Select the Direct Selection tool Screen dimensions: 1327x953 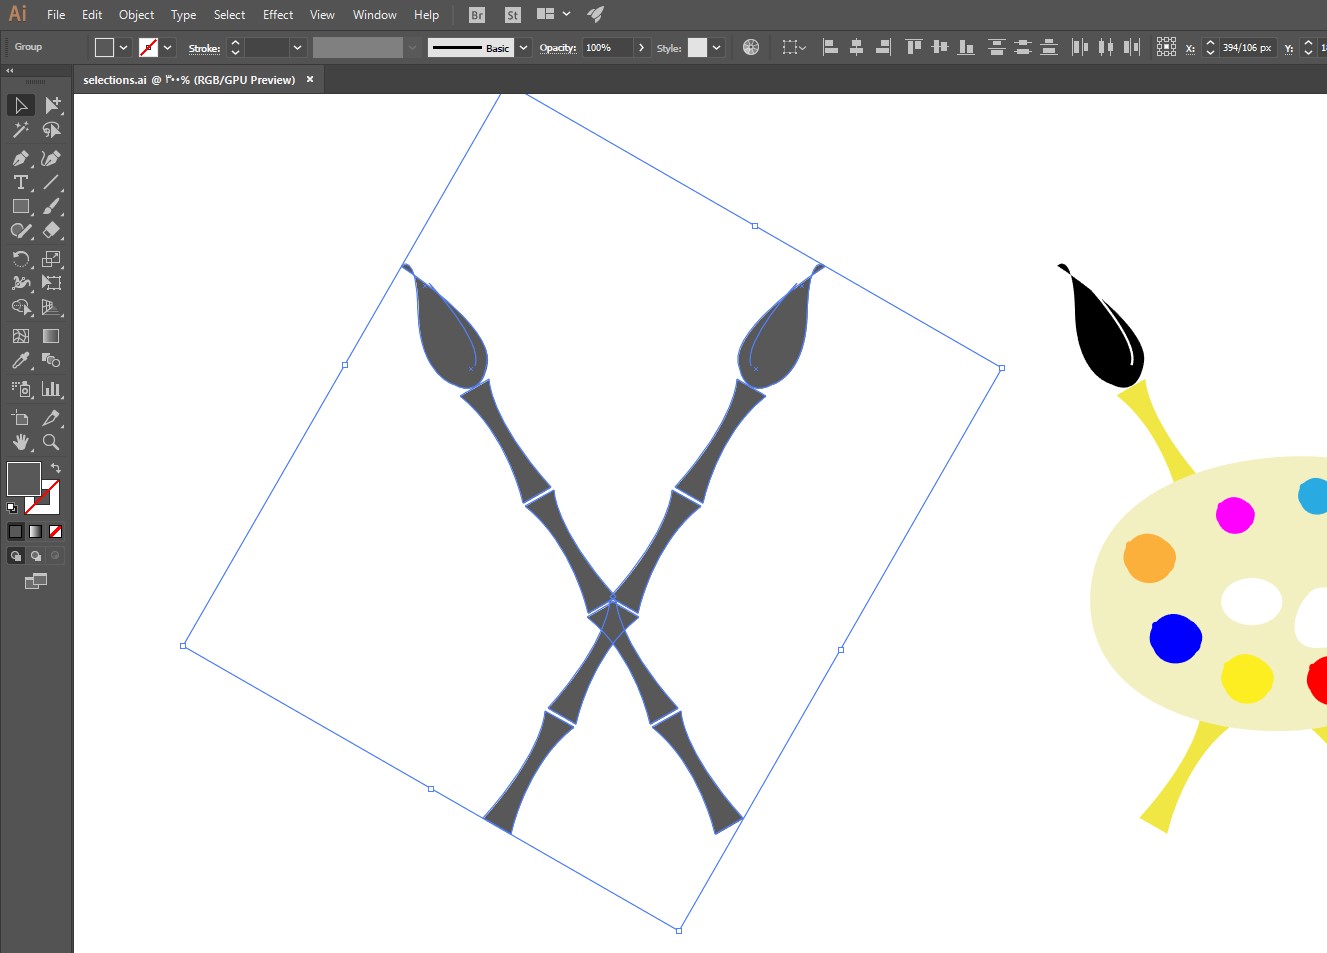coord(52,105)
